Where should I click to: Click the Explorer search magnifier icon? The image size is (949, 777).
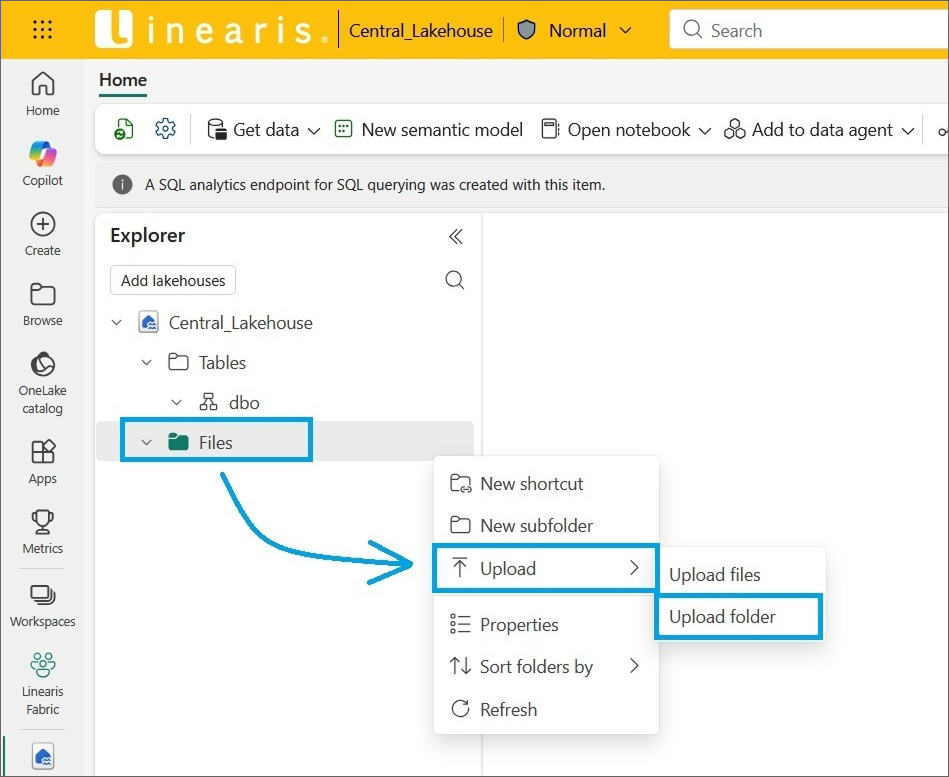click(454, 280)
